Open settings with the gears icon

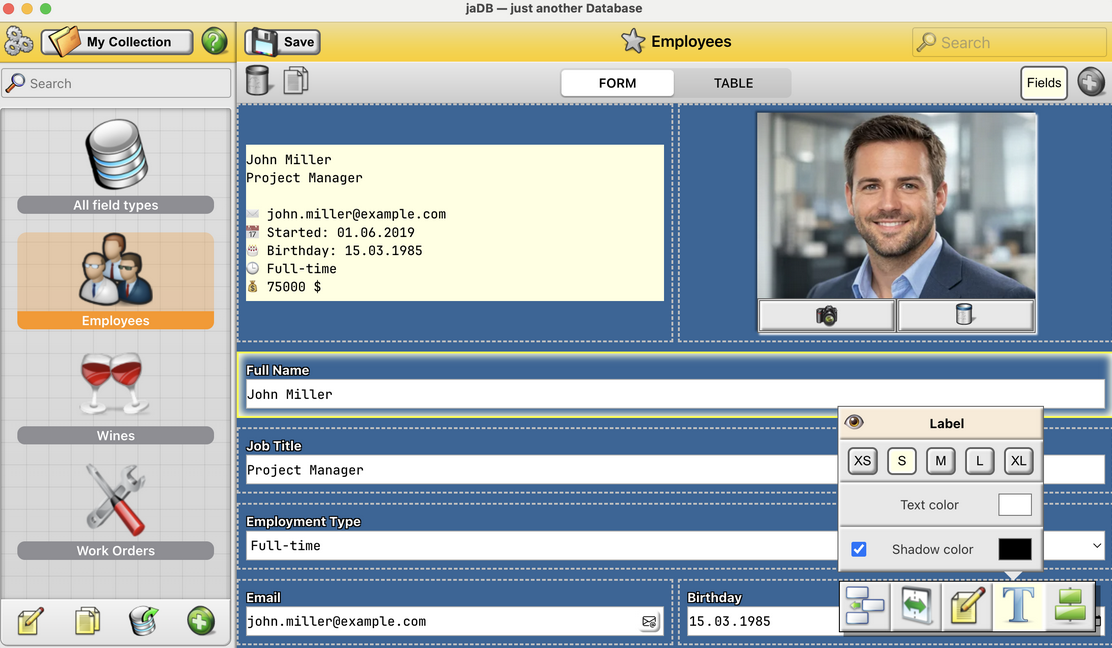[x=19, y=42]
